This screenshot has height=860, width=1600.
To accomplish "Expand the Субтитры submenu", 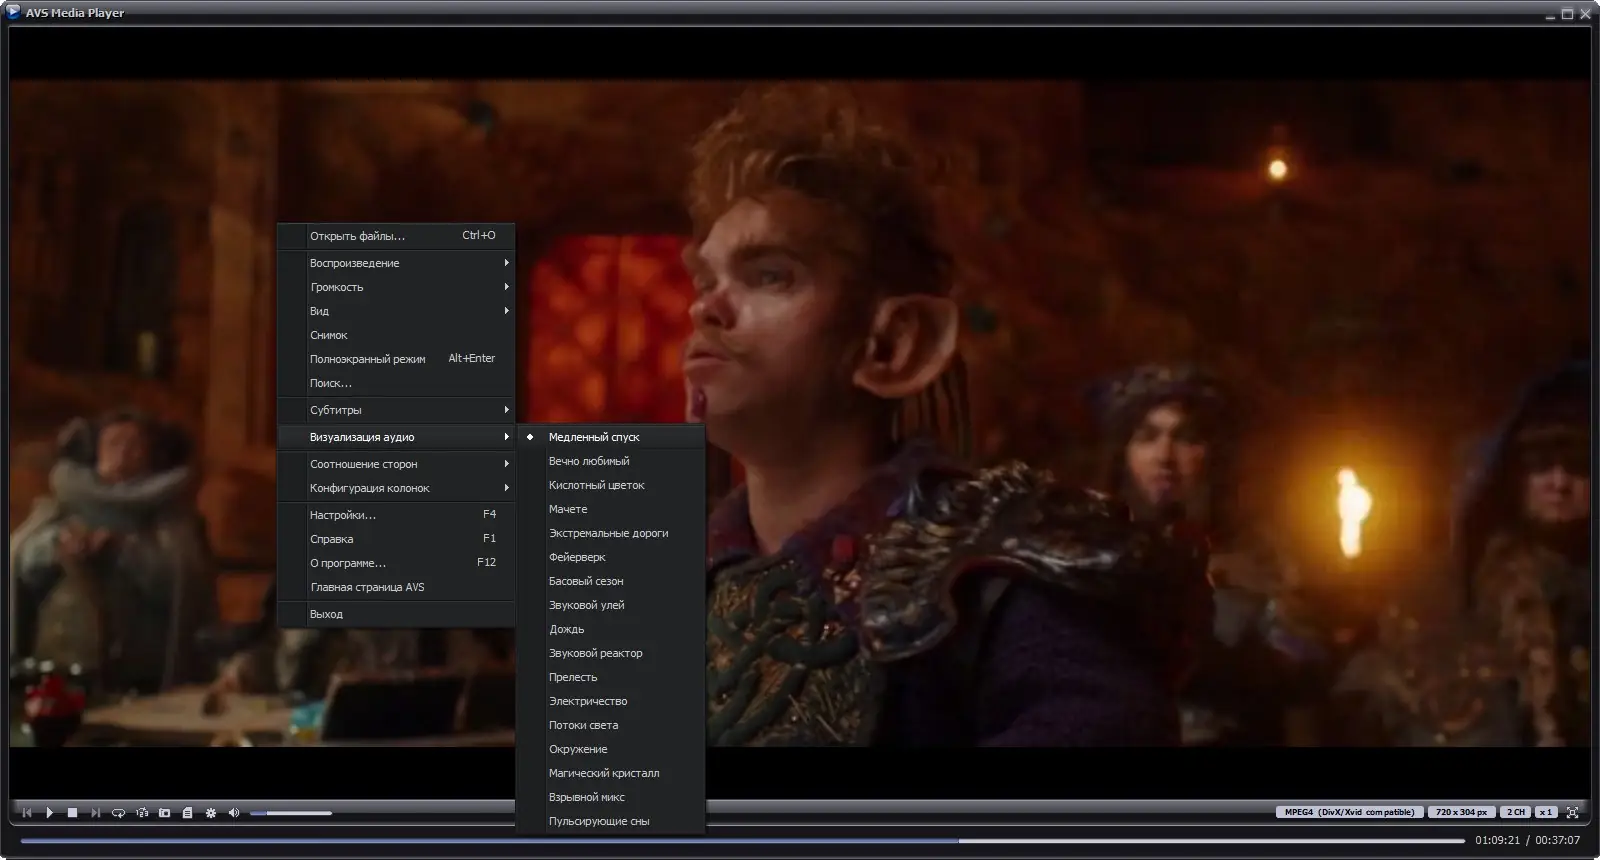I will [396, 410].
